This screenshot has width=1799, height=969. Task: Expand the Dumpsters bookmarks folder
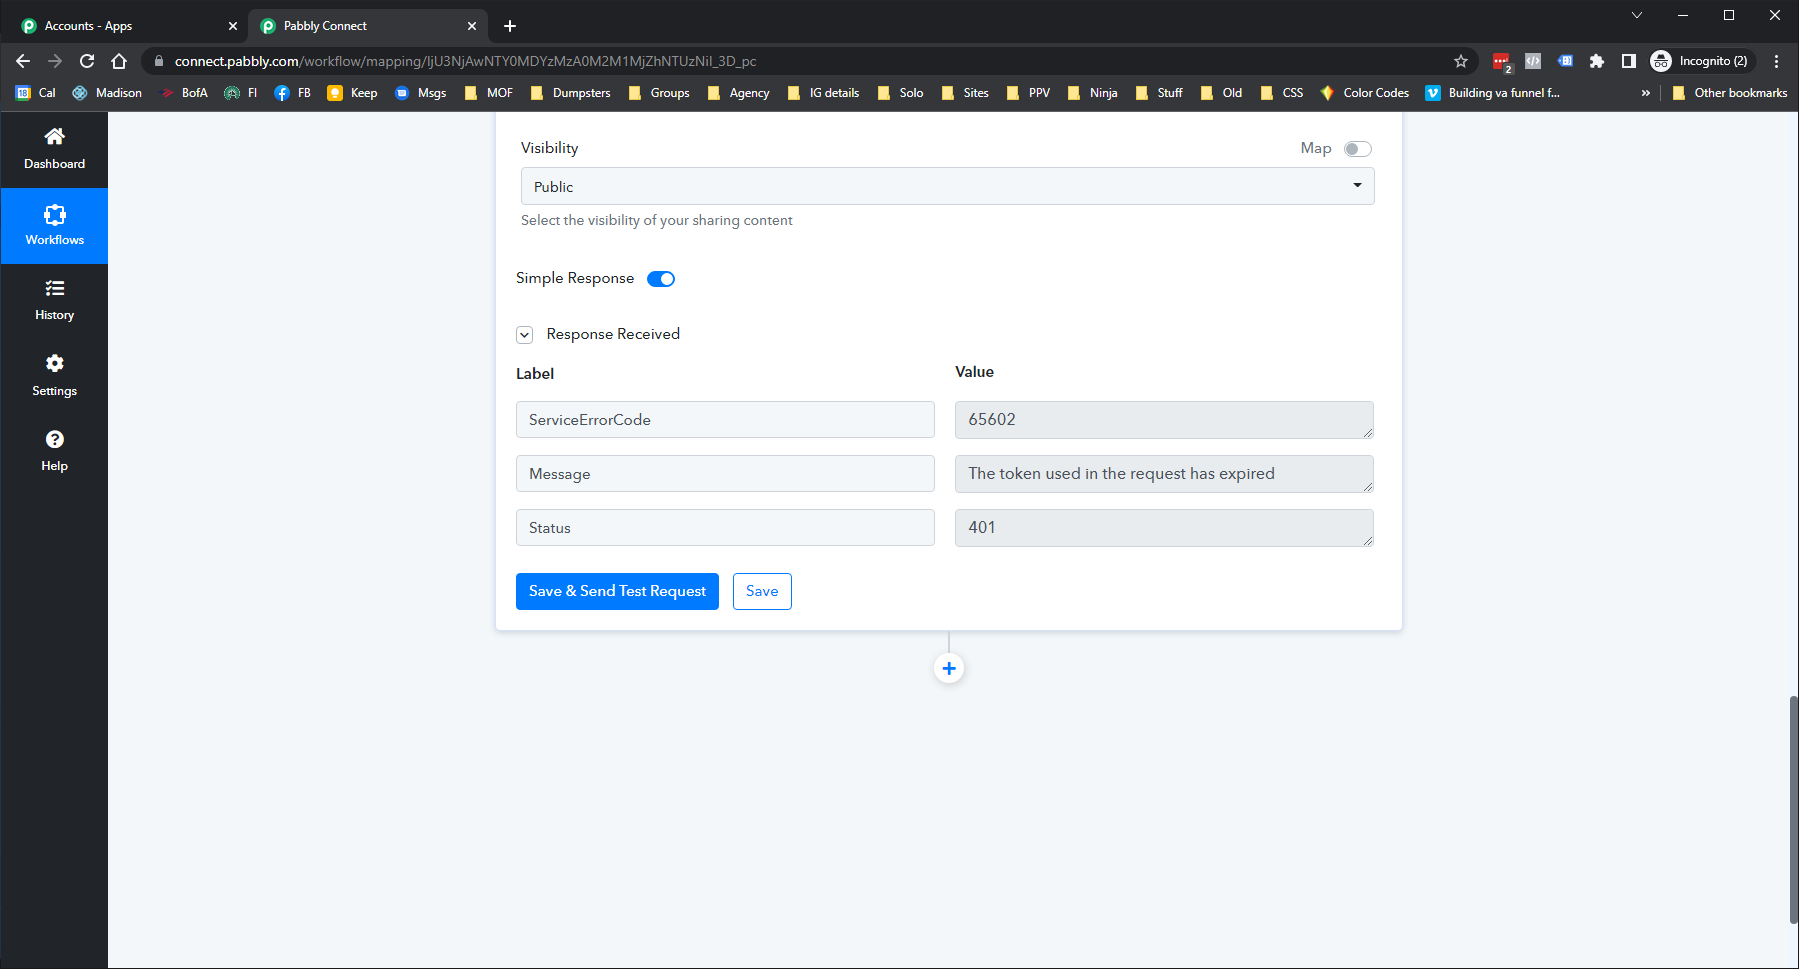(570, 93)
